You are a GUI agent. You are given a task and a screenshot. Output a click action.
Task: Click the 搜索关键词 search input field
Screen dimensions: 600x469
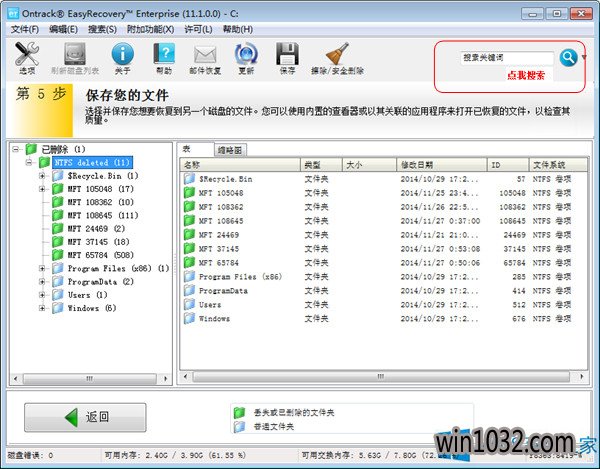click(x=506, y=58)
